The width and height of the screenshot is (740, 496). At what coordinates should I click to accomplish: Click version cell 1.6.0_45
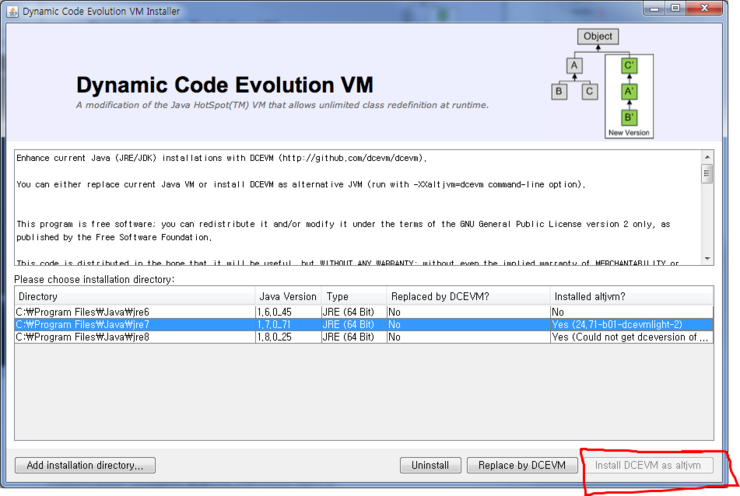click(288, 312)
